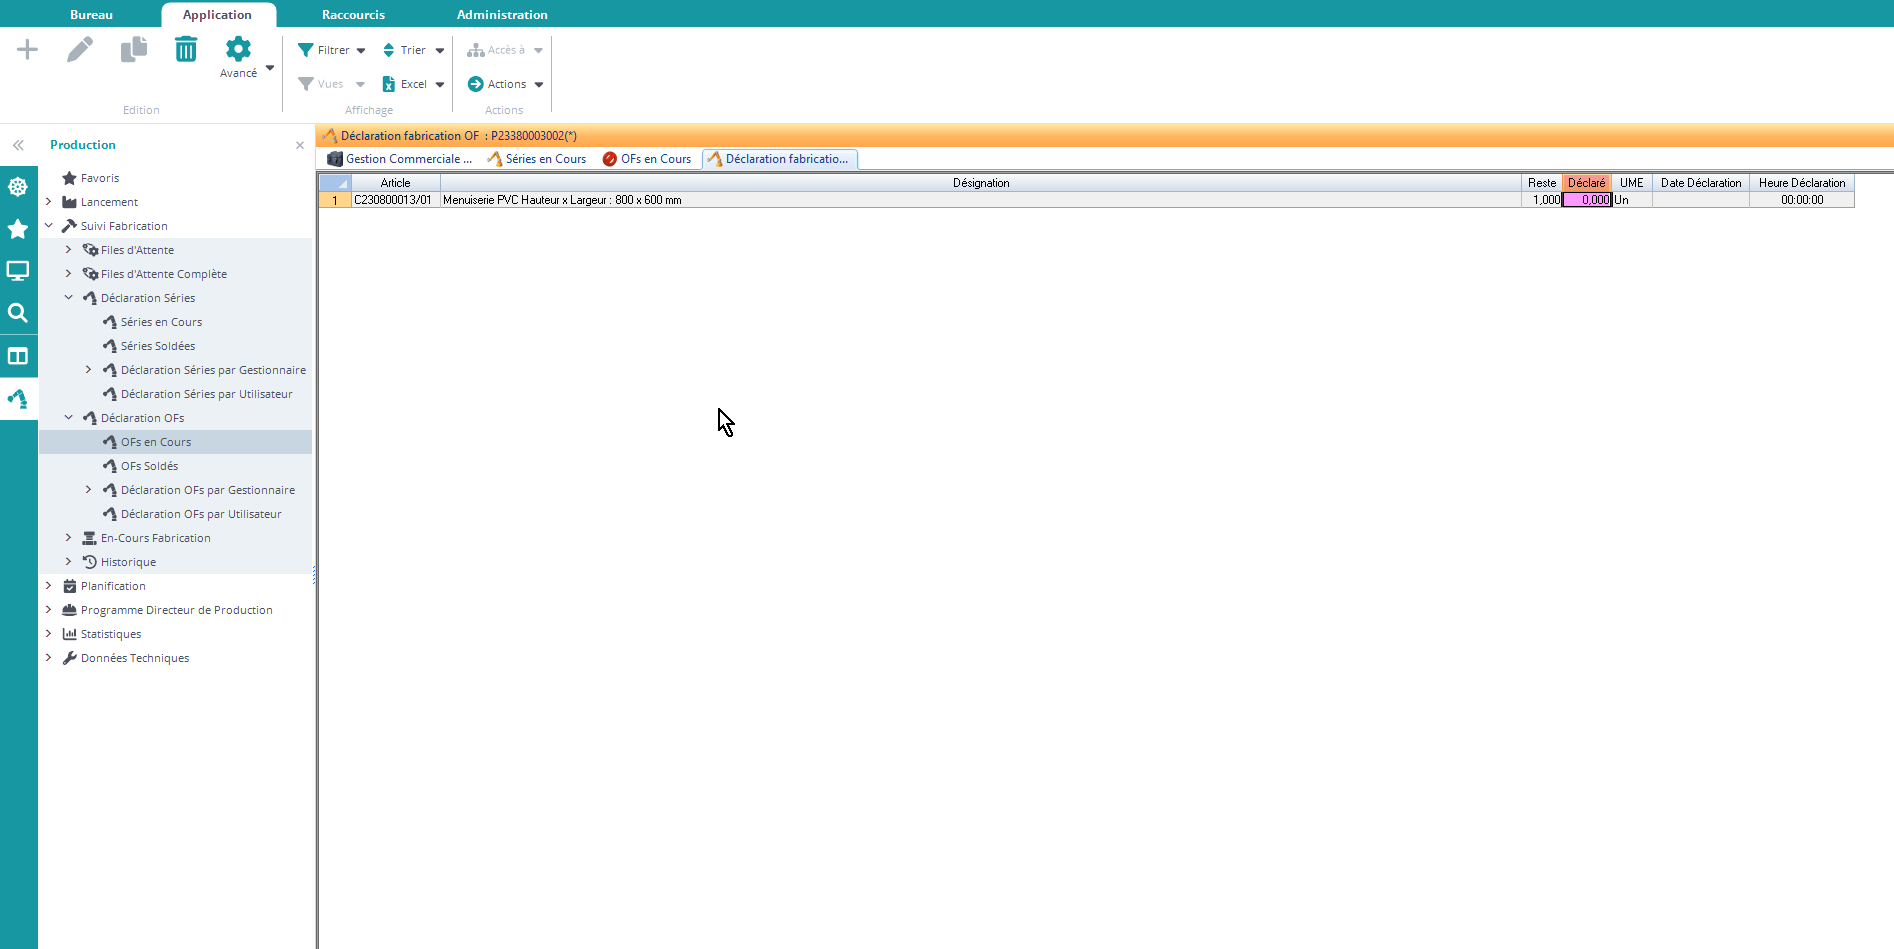Screen dimensions: 1894x949
Task: Expand the Planification tree node
Action: 49,586
